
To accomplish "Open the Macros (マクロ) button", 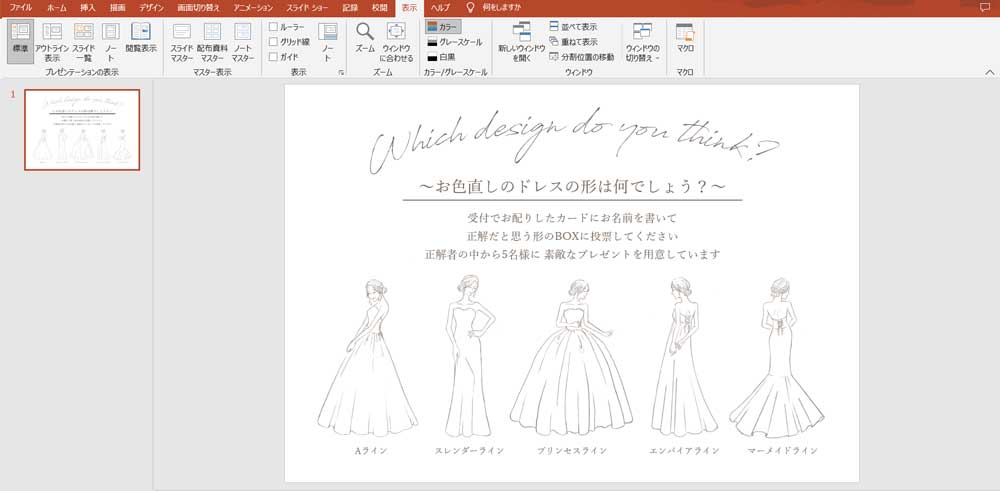I will point(685,40).
